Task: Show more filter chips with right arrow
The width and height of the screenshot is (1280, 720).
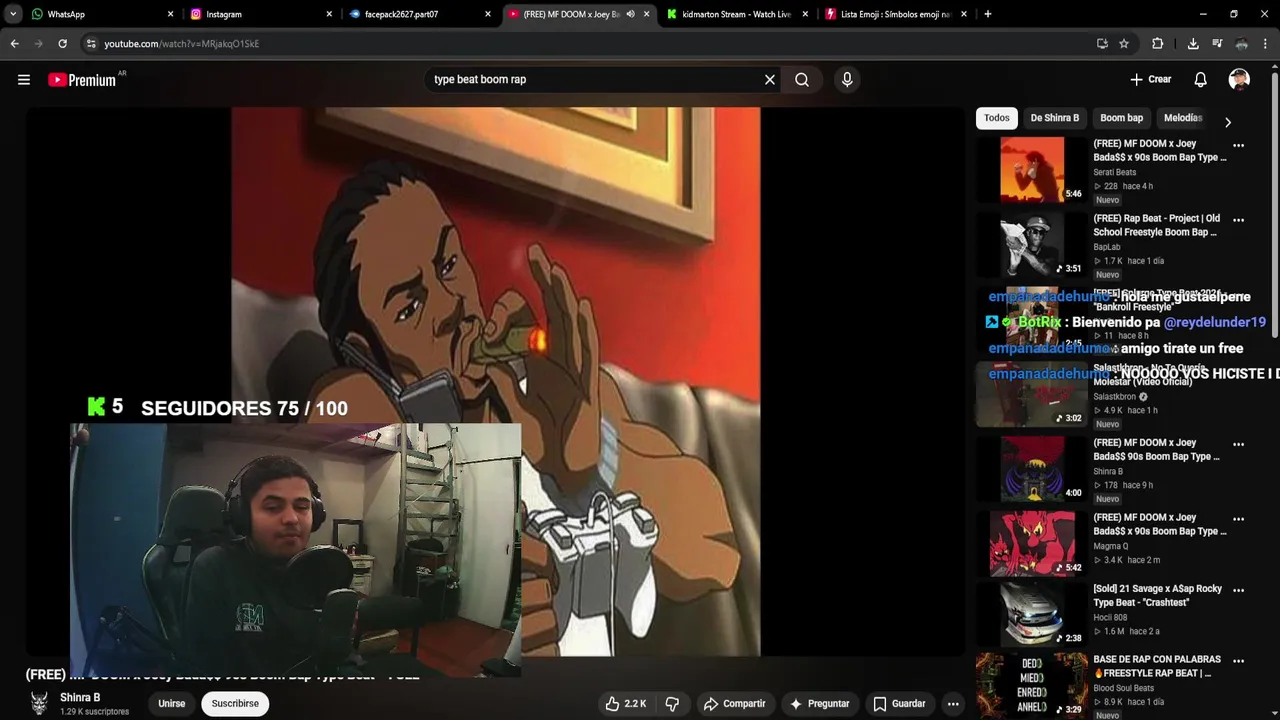Action: (1228, 122)
